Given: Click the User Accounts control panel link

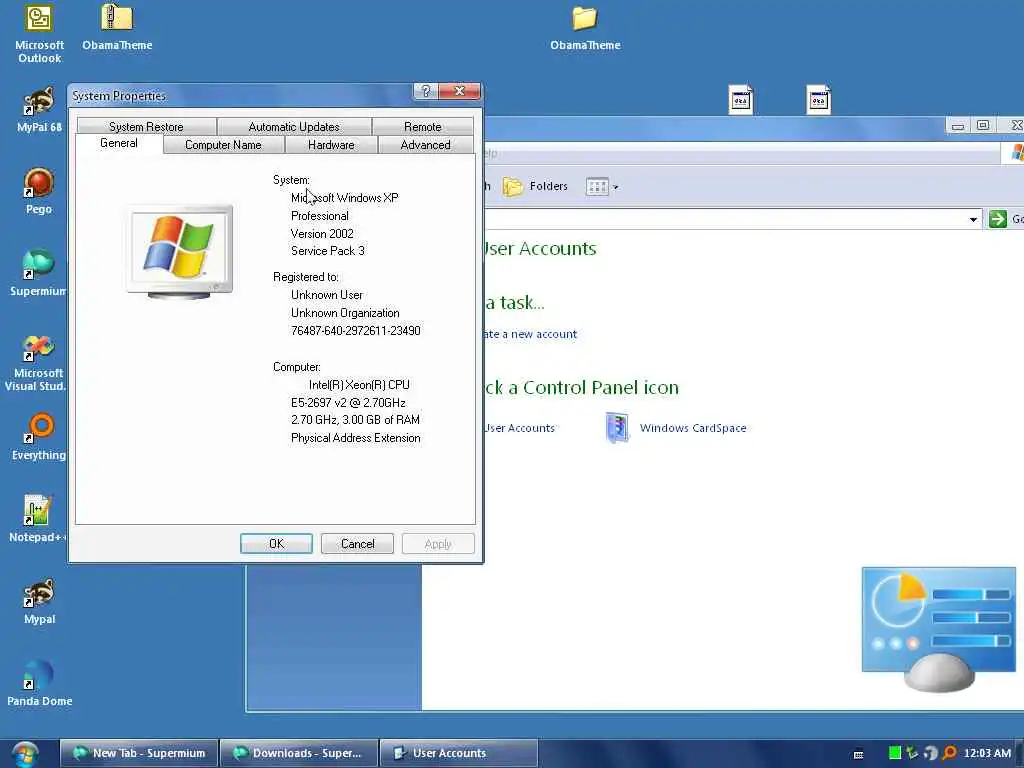Looking at the screenshot, I should pos(519,428).
